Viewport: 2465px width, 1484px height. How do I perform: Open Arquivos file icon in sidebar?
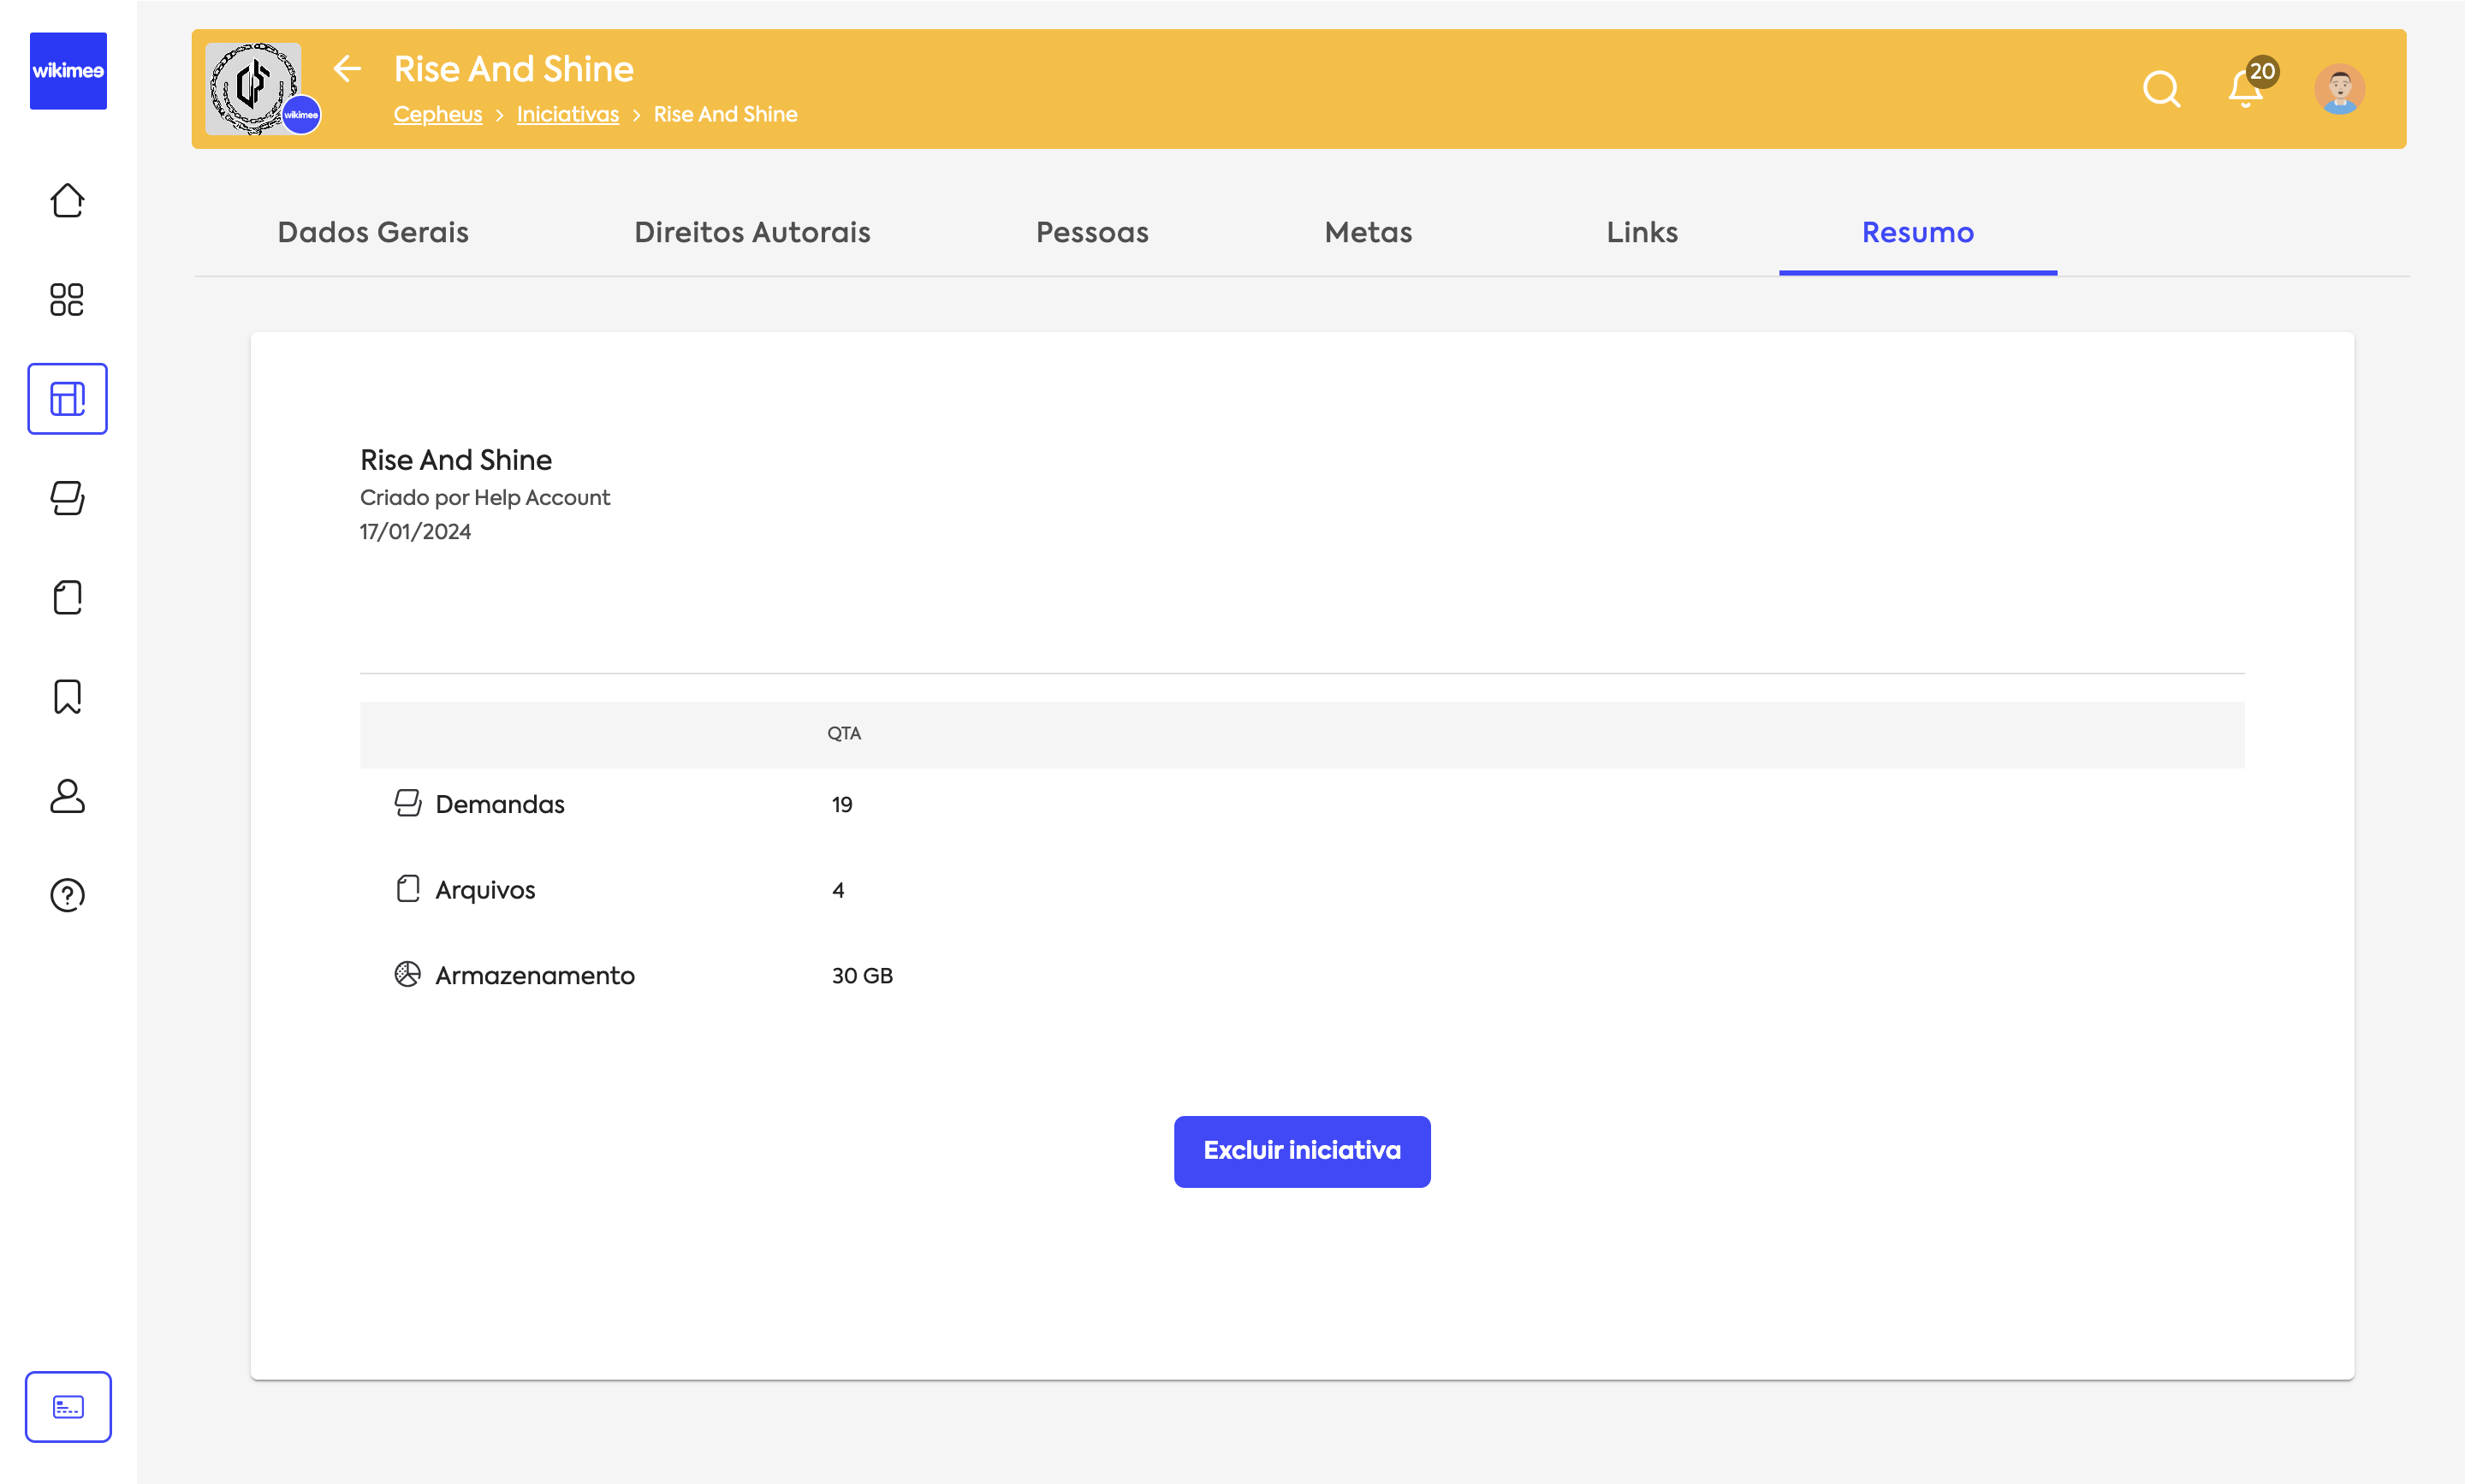point(67,597)
